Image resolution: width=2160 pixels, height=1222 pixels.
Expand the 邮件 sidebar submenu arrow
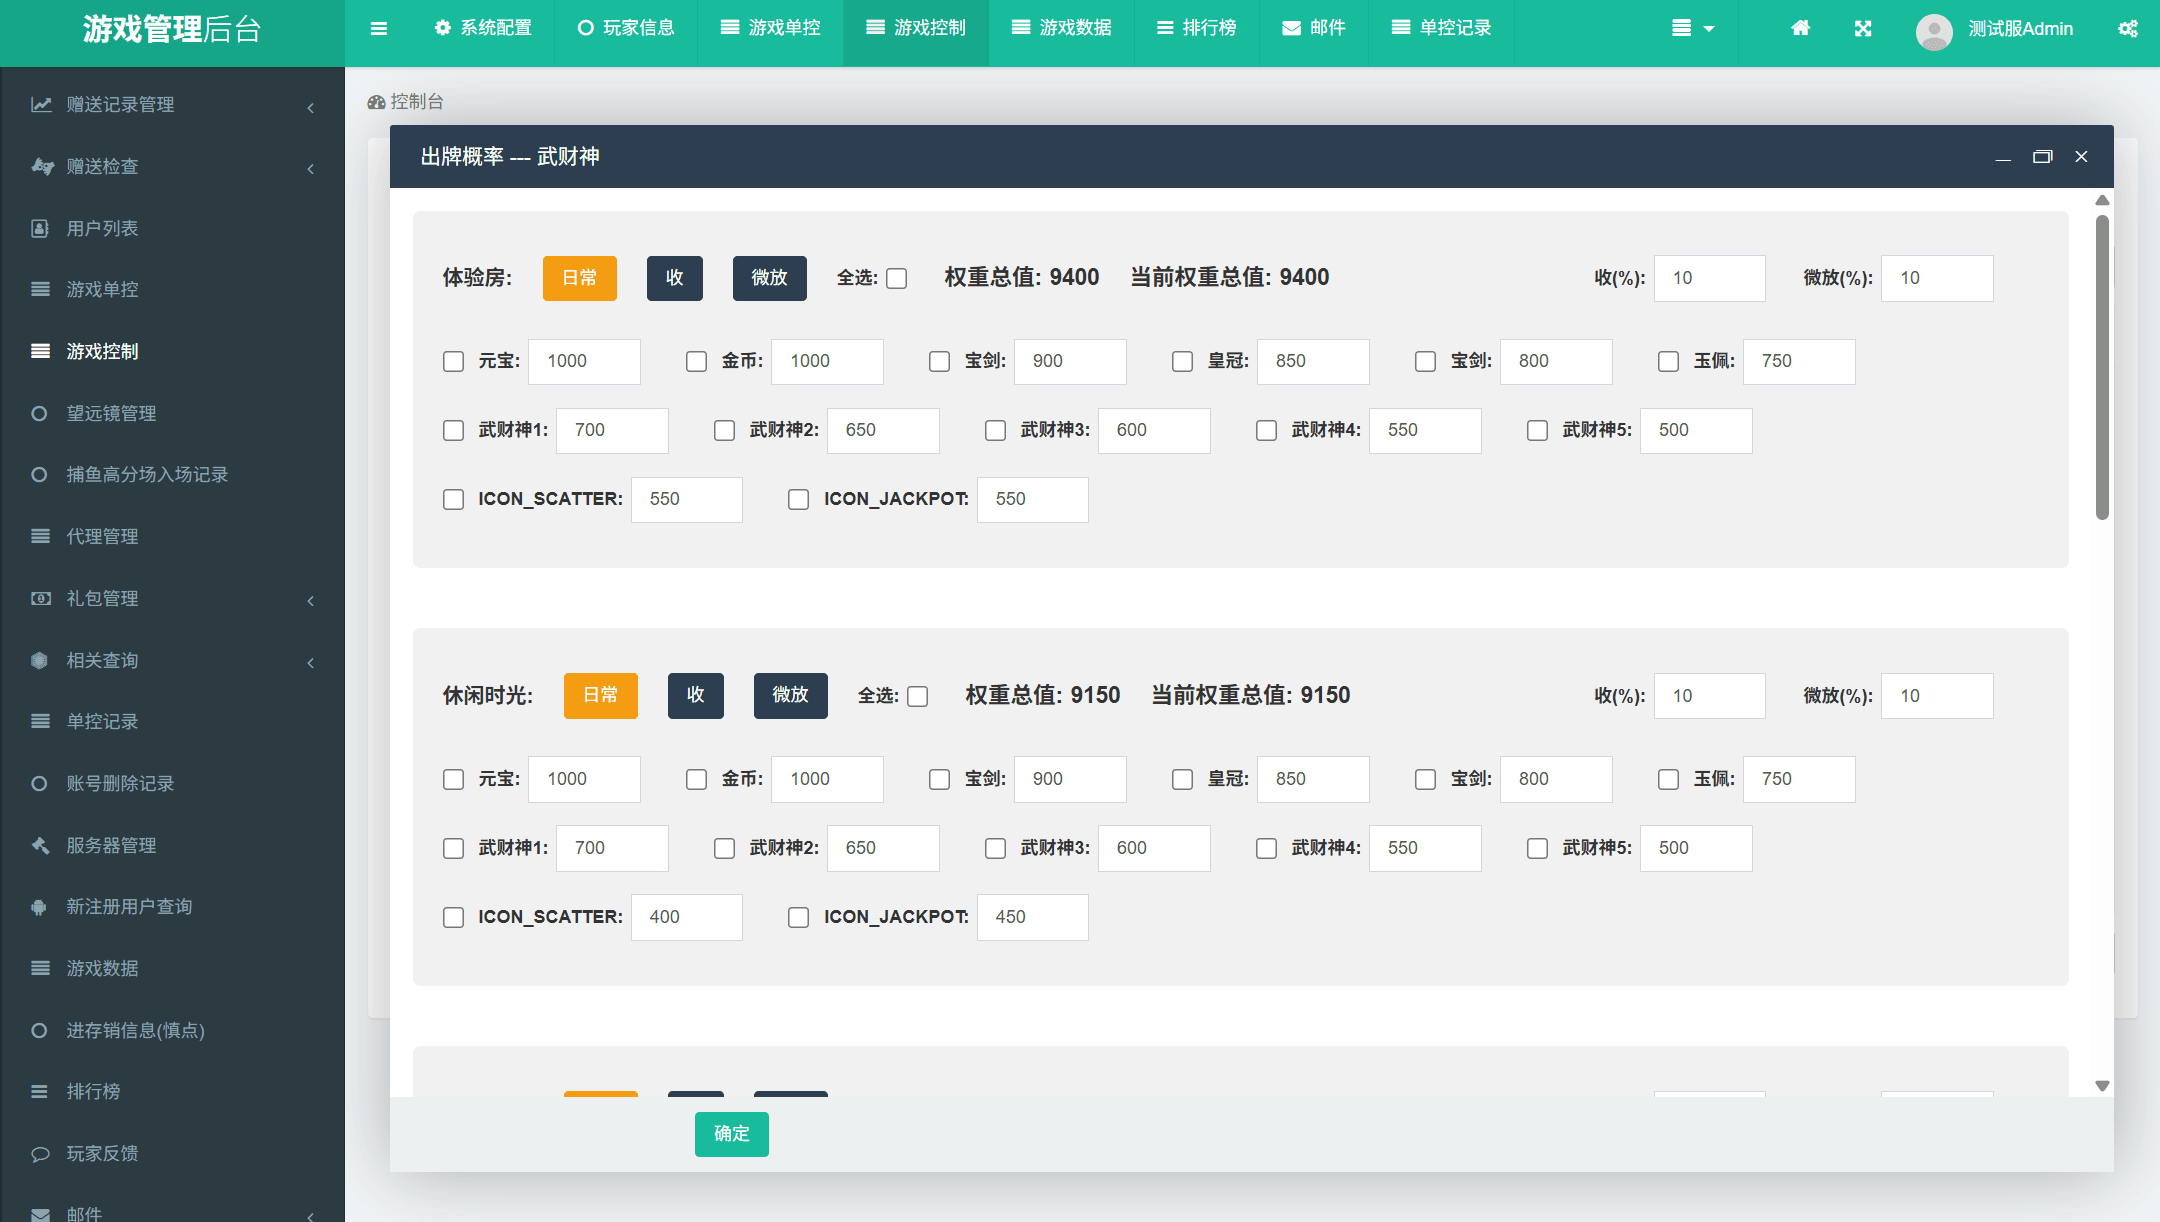(311, 1217)
